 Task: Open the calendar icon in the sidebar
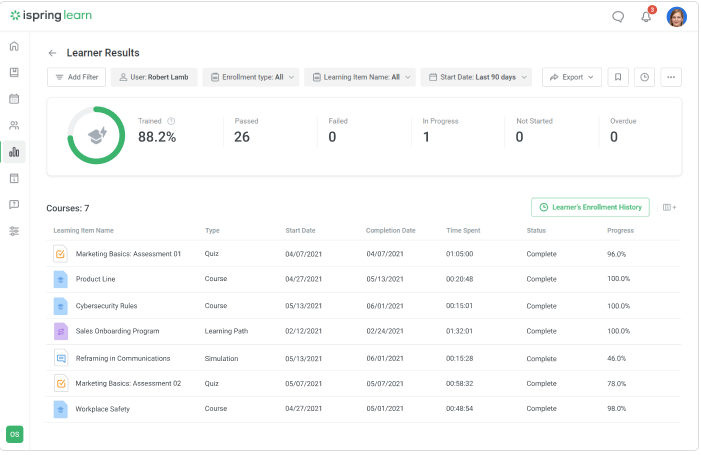coord(14,99)
